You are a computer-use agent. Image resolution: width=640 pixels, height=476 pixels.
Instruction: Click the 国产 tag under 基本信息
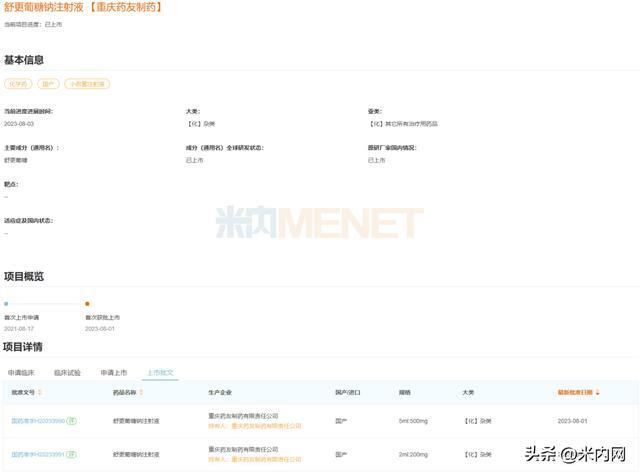pos(48,84)
